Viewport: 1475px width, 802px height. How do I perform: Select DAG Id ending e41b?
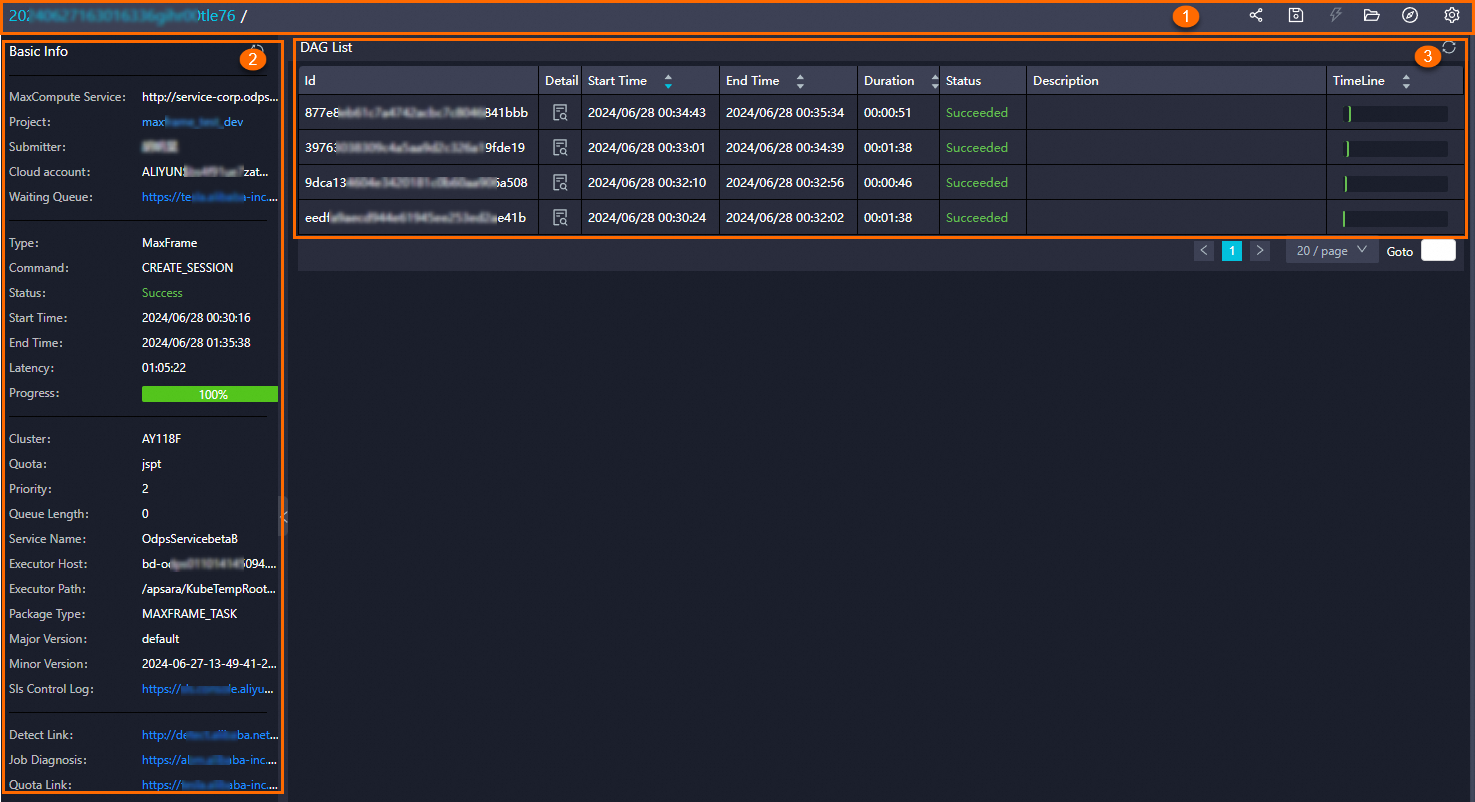click(415, 218)
